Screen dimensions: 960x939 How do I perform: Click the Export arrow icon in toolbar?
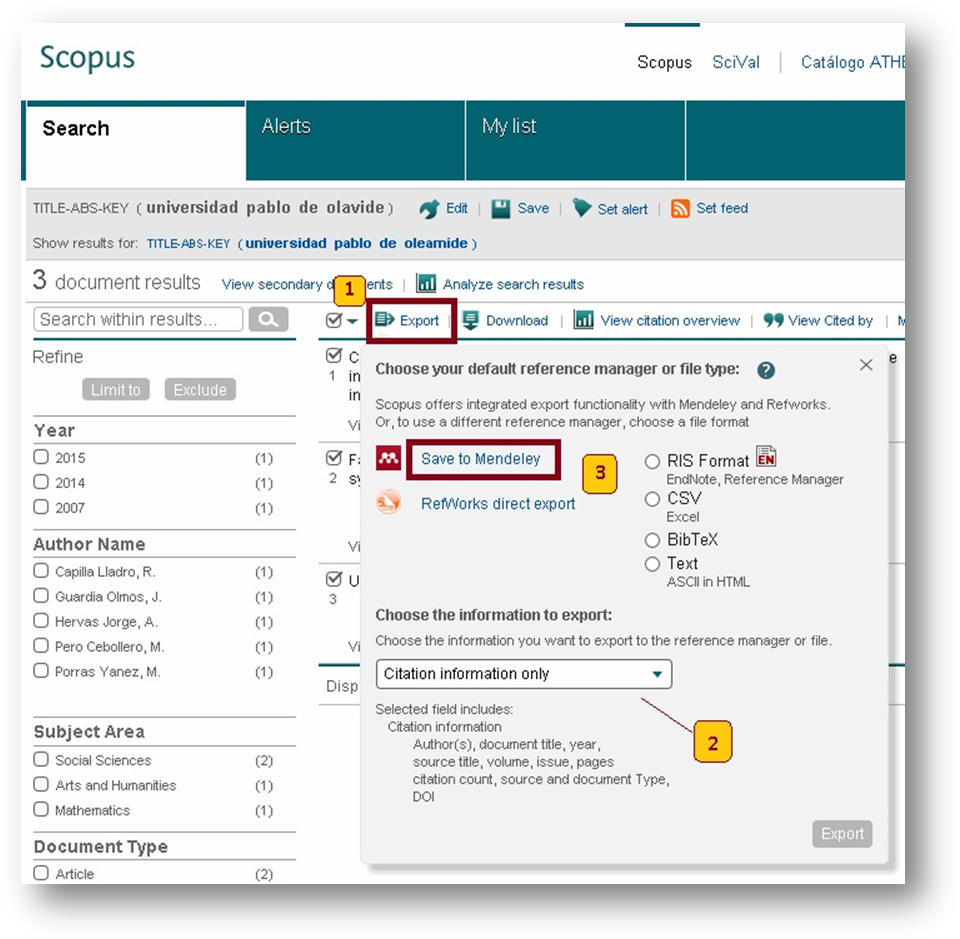pos(384,320)
